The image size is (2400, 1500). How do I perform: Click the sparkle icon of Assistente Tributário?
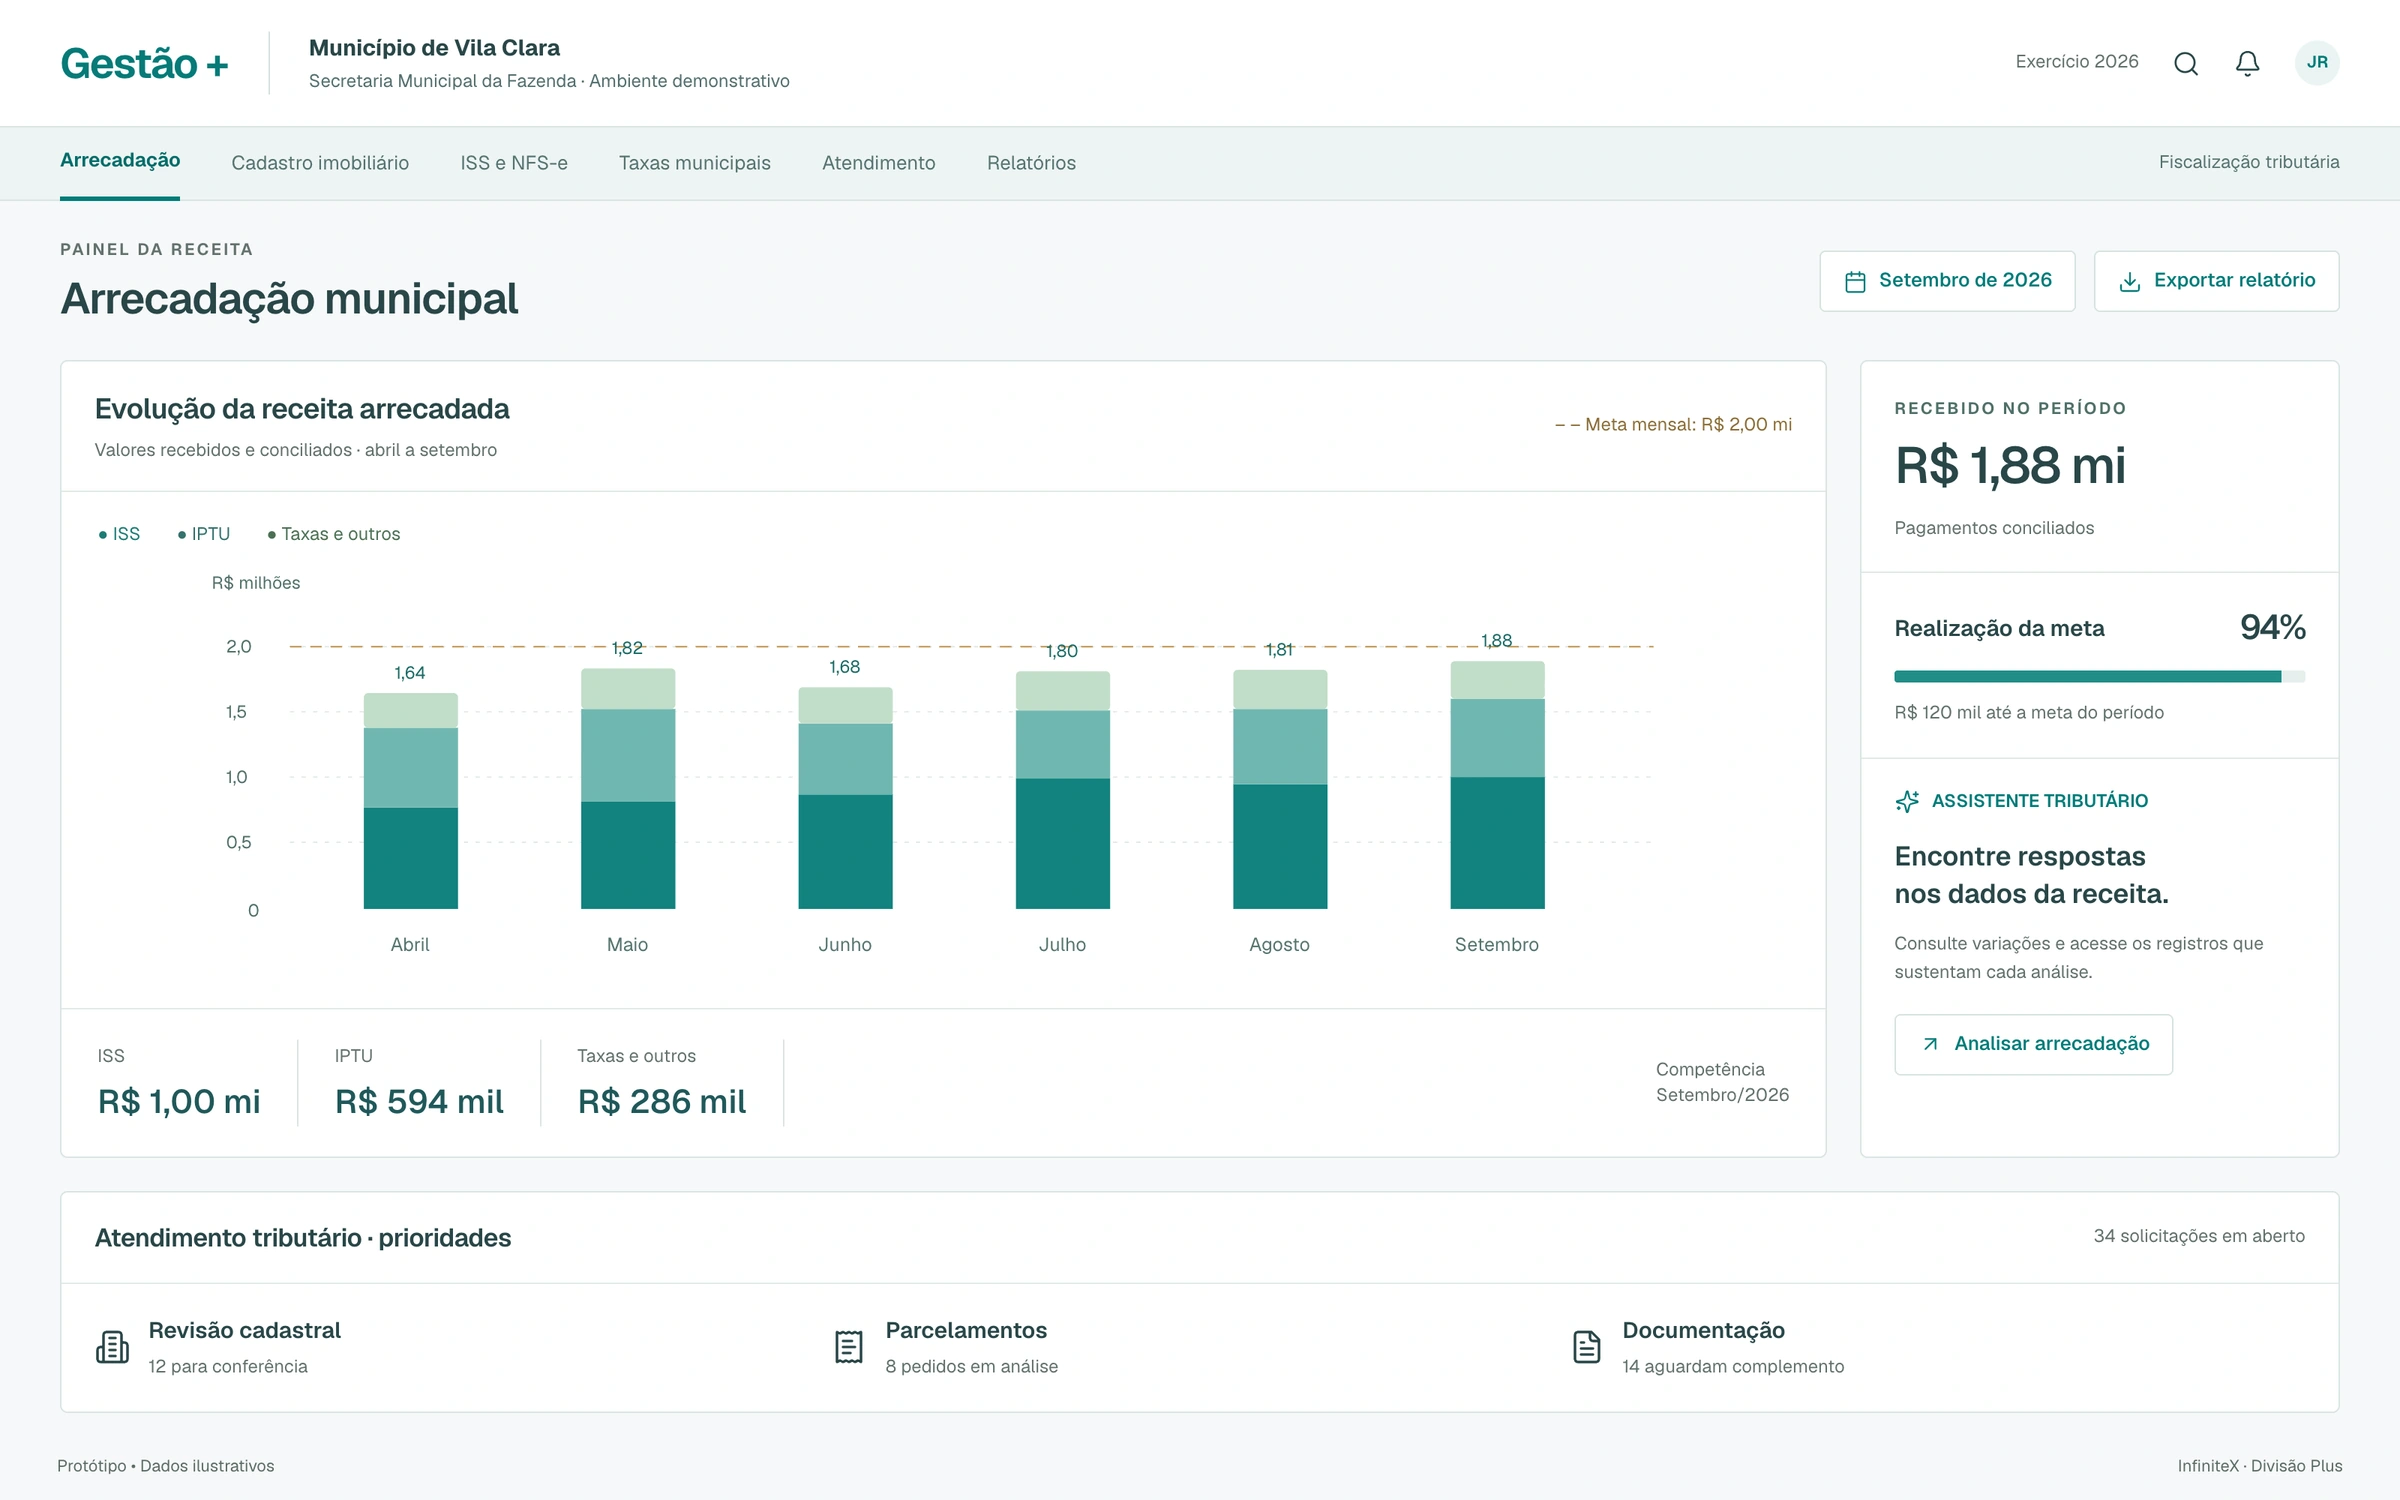pyautogui.click(x=1907, y=801)
